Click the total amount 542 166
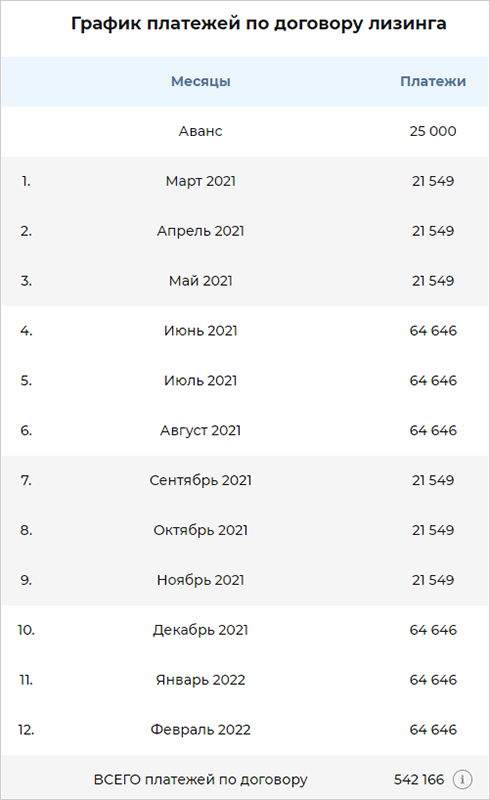 419,780
